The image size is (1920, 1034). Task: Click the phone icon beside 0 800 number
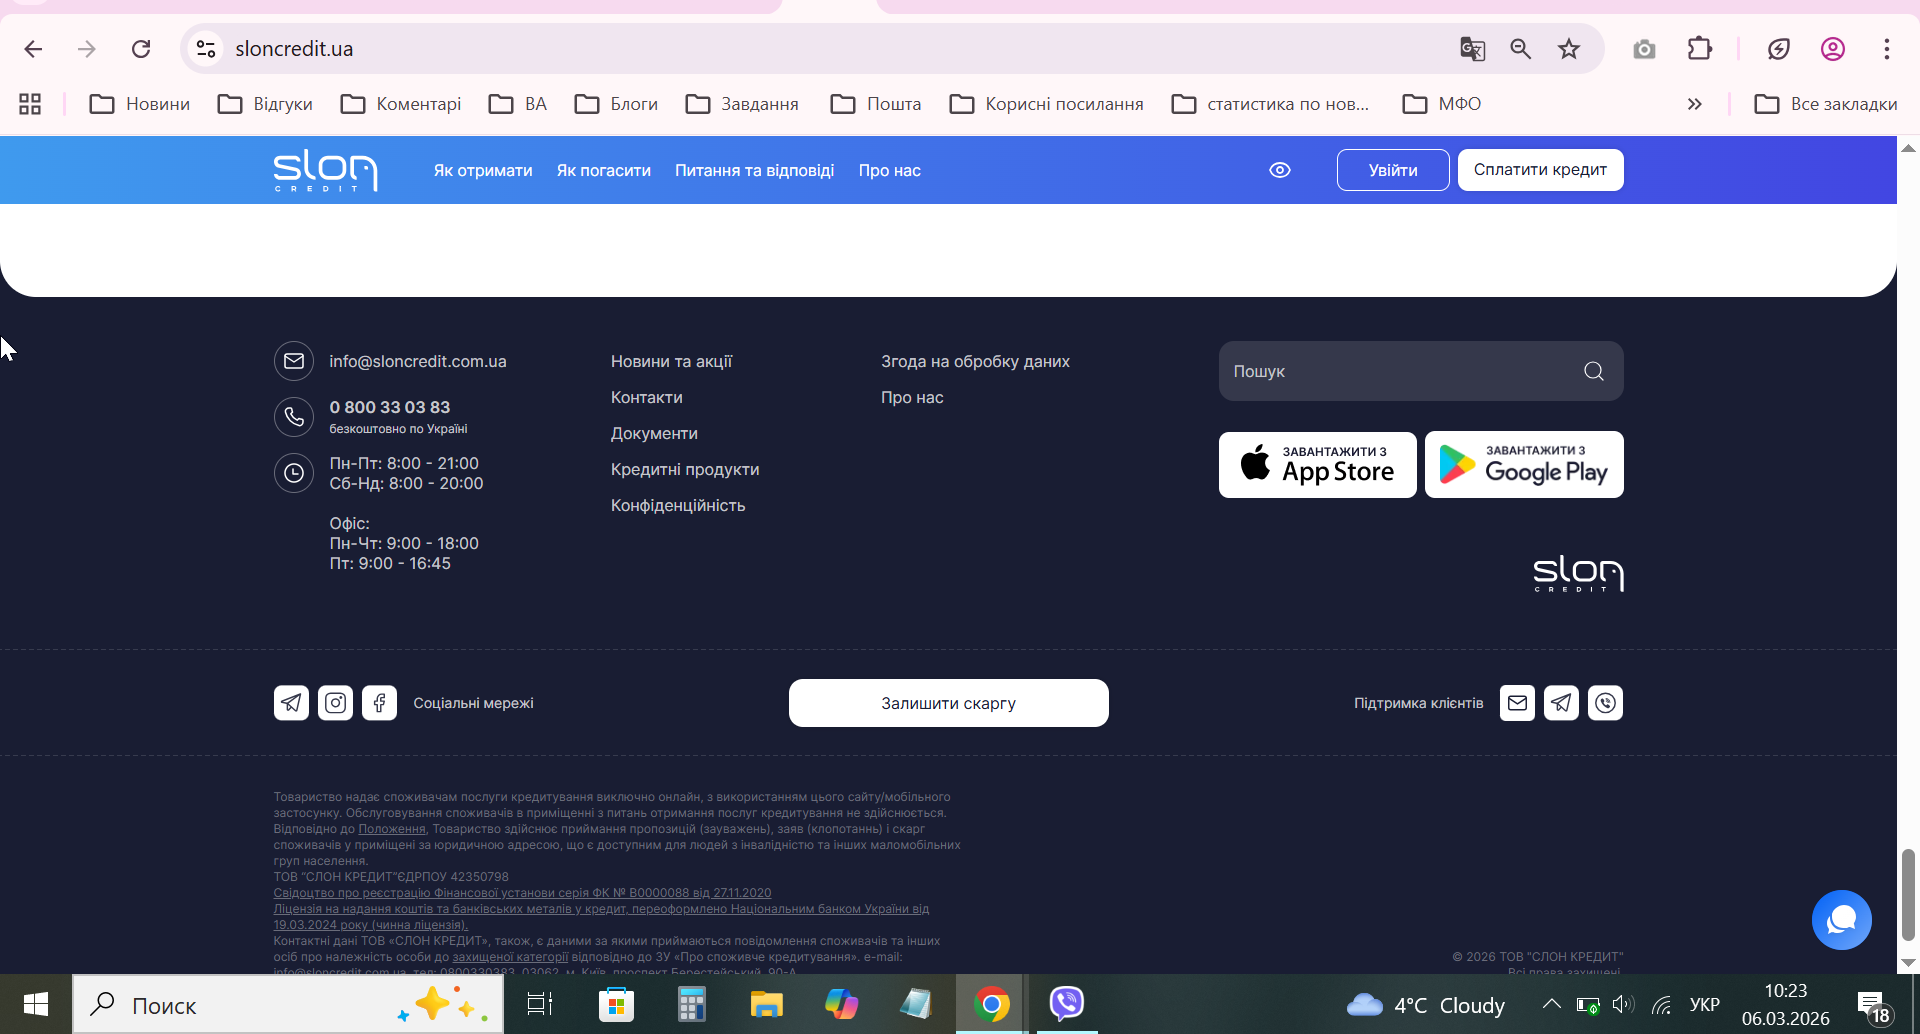pyautogui.click(x=294, y=417)
